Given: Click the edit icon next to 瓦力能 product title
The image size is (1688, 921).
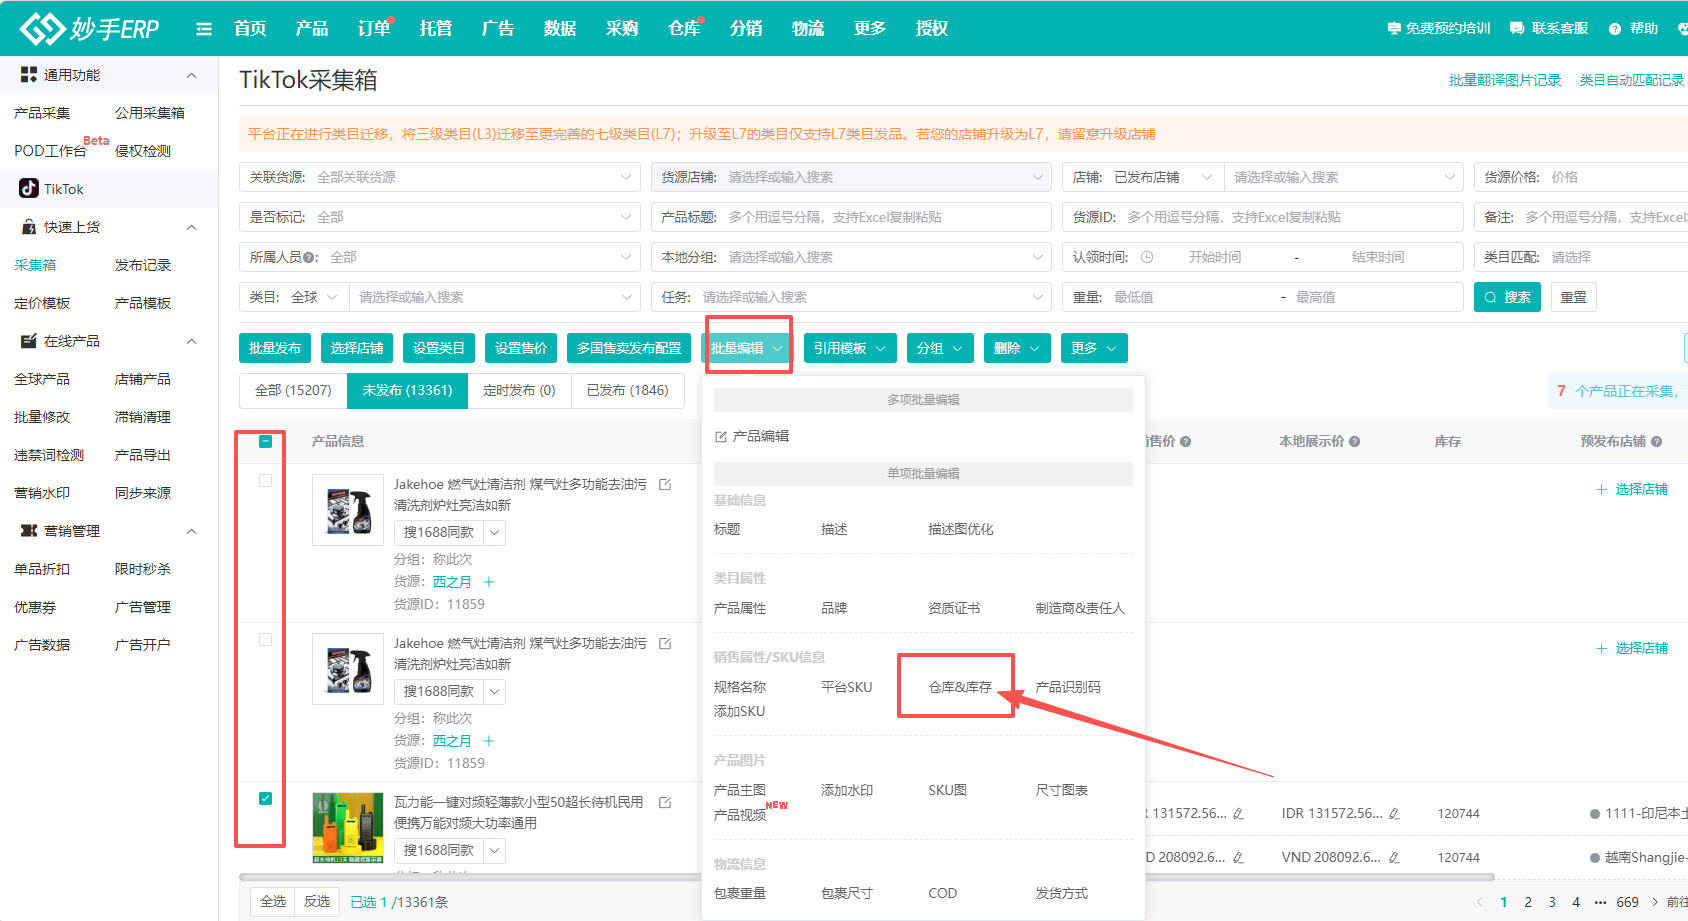Looking at the screenshot, I should point(665,802).
